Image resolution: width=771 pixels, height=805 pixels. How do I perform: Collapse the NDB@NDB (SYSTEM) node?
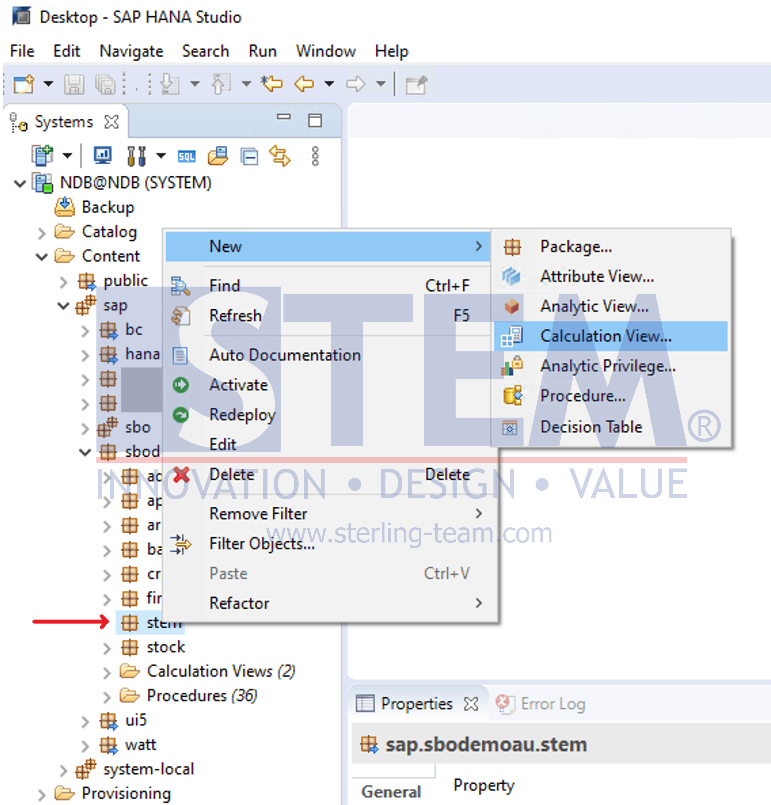(20, 183)
